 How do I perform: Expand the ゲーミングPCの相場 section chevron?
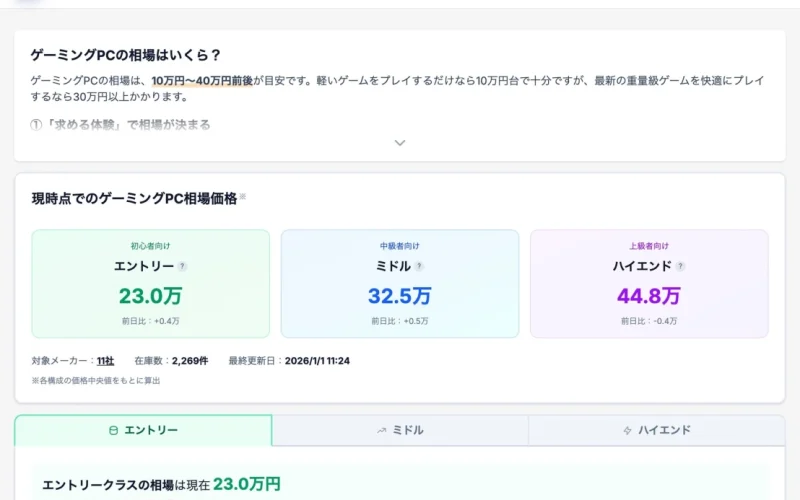pyautogui.click(x=400, y=143)
